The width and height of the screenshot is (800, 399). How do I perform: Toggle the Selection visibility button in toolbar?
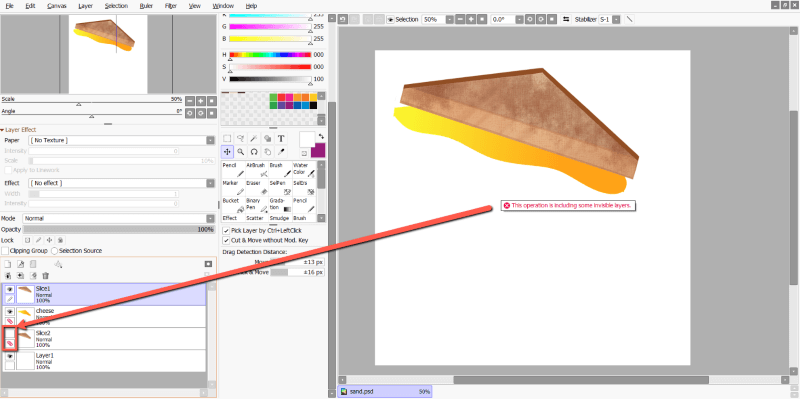click(x=390, y=19)
